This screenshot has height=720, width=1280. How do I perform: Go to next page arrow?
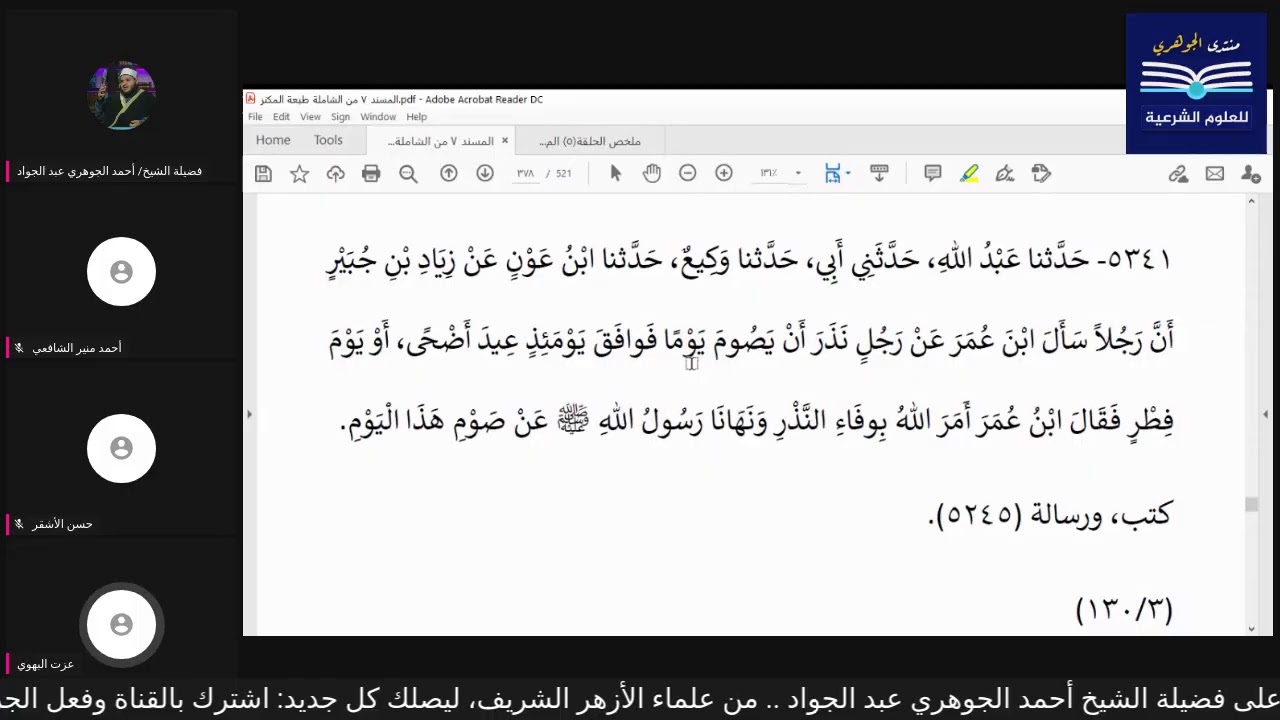point(485,173)
